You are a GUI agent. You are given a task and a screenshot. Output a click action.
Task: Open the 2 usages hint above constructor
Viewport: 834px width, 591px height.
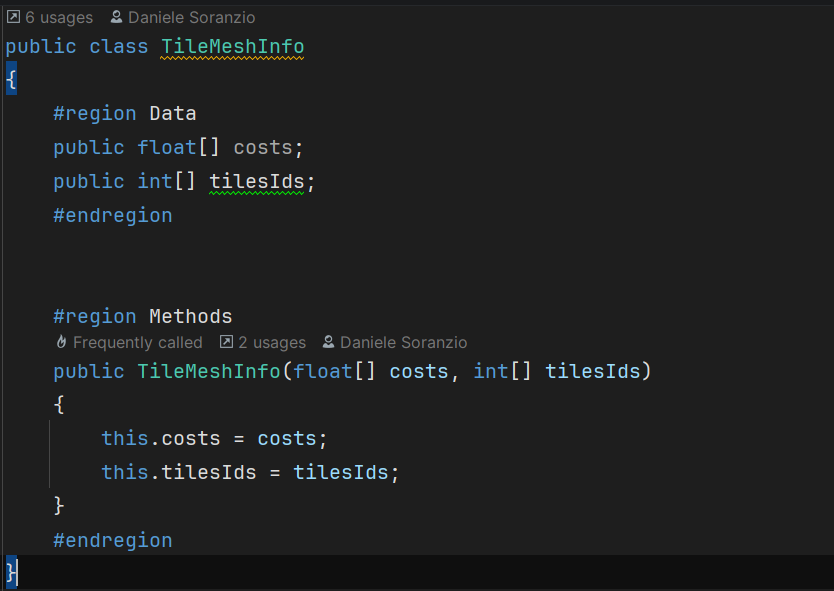(x=272, y=343)
